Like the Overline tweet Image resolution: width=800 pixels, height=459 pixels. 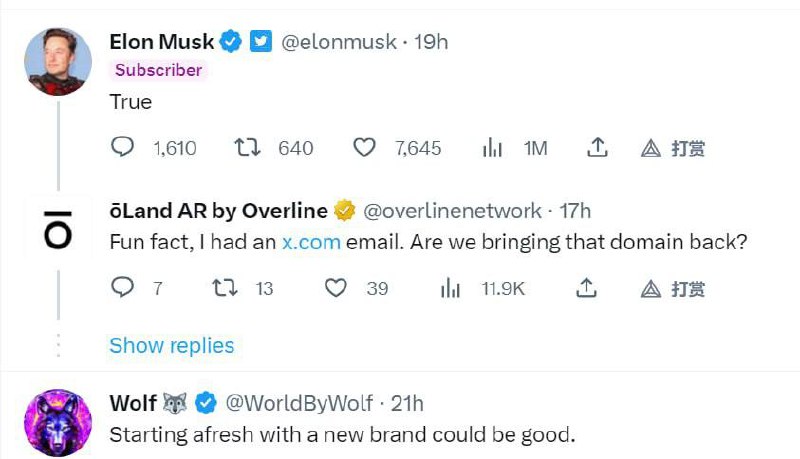coord(337,289)
